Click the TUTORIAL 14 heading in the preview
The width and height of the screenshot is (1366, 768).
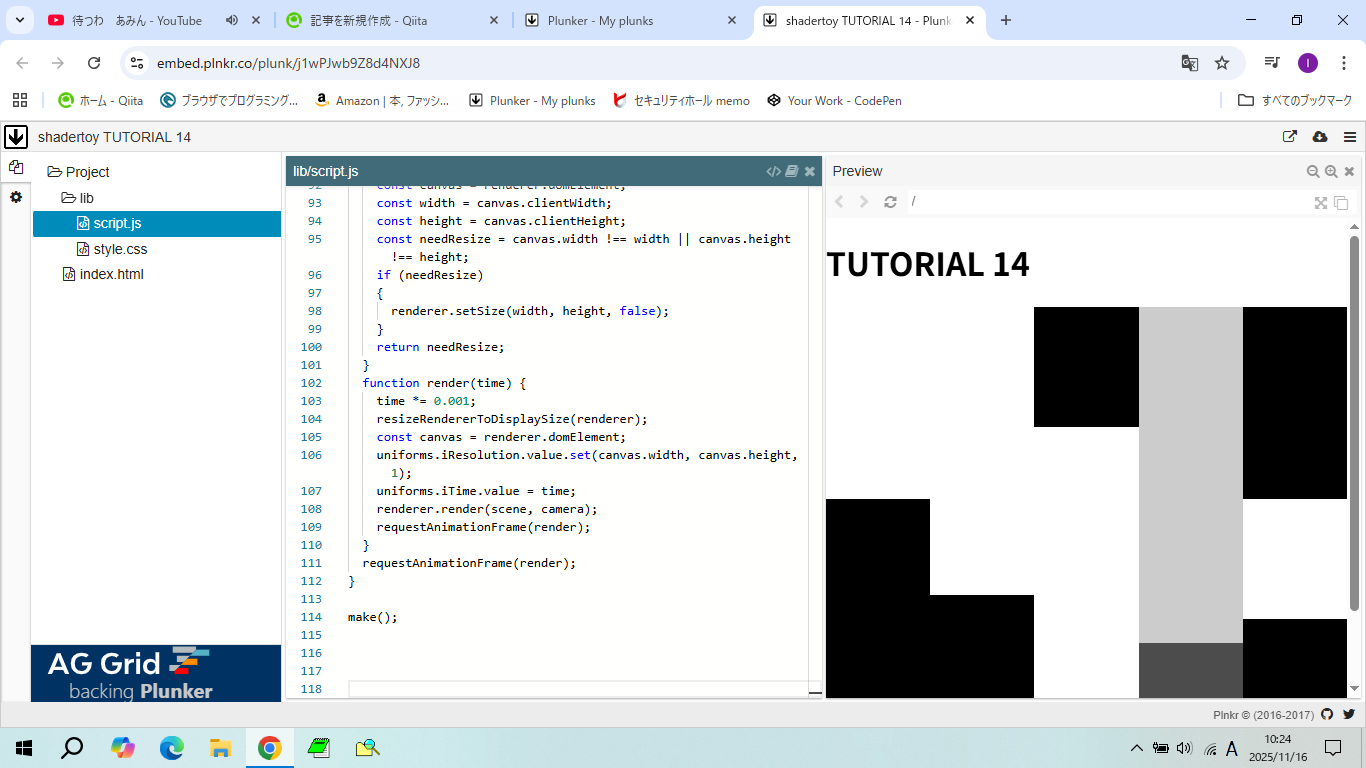coord(928,264)
